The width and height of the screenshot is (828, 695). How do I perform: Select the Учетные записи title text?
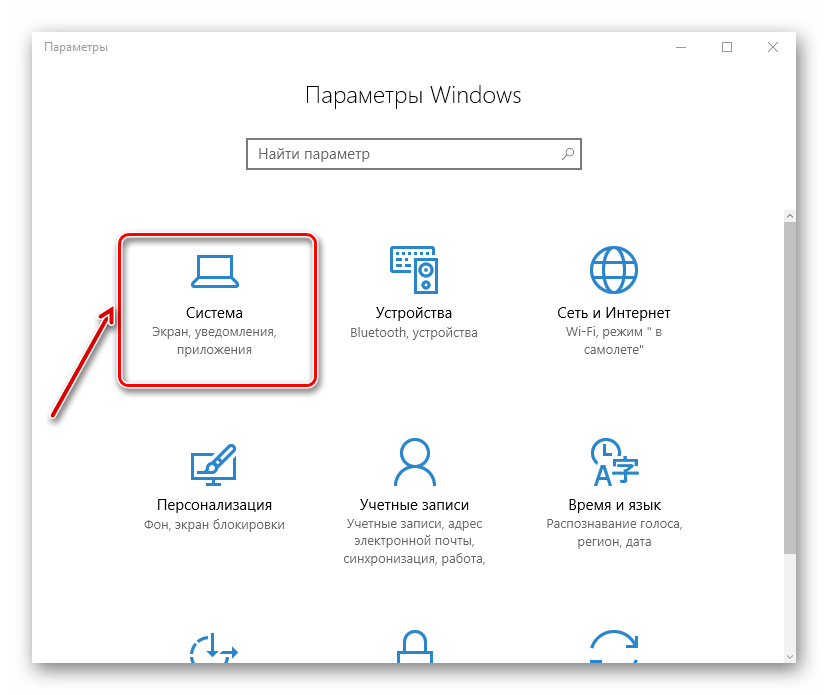point(413,505)
